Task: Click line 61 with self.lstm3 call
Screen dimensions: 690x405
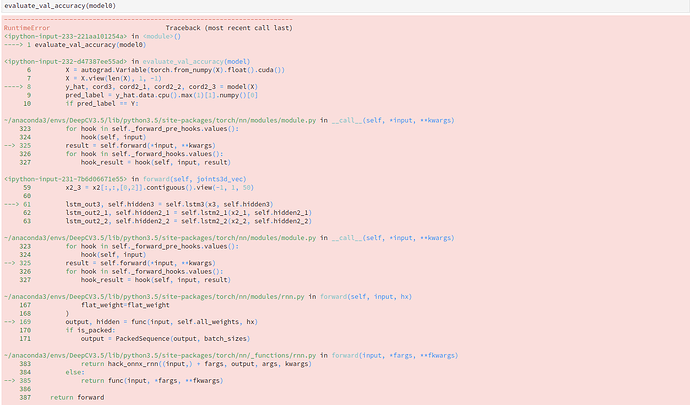Action: pos(148,204)
